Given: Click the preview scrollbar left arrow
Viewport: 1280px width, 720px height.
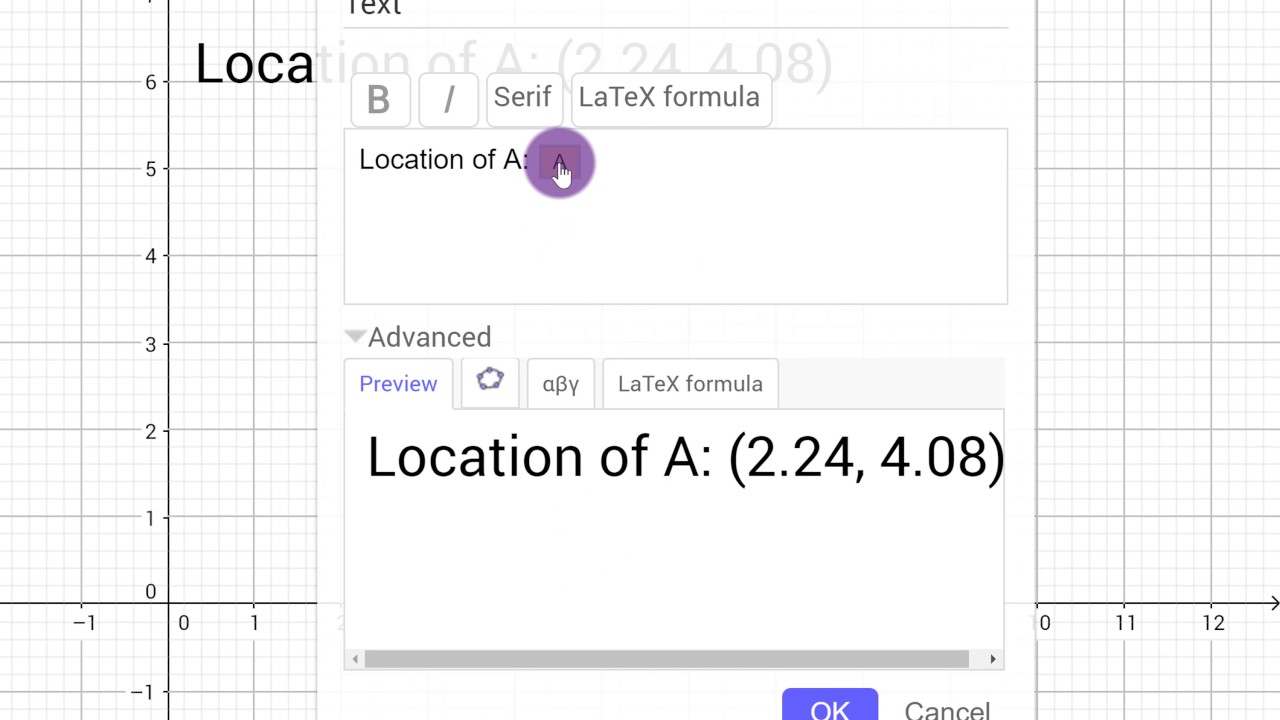Looking at the screenshot, I should click(x=355, y=659).
